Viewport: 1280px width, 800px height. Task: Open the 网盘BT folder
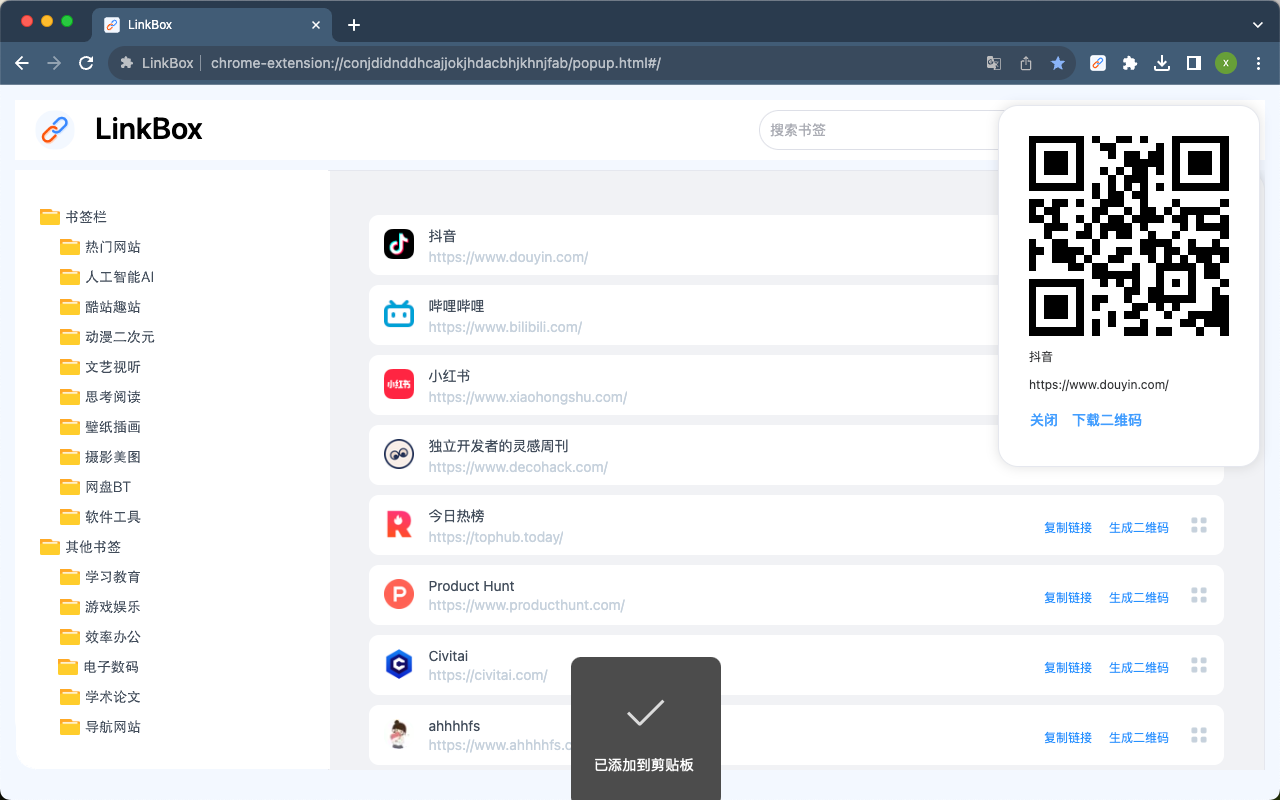tap(96, 486)
